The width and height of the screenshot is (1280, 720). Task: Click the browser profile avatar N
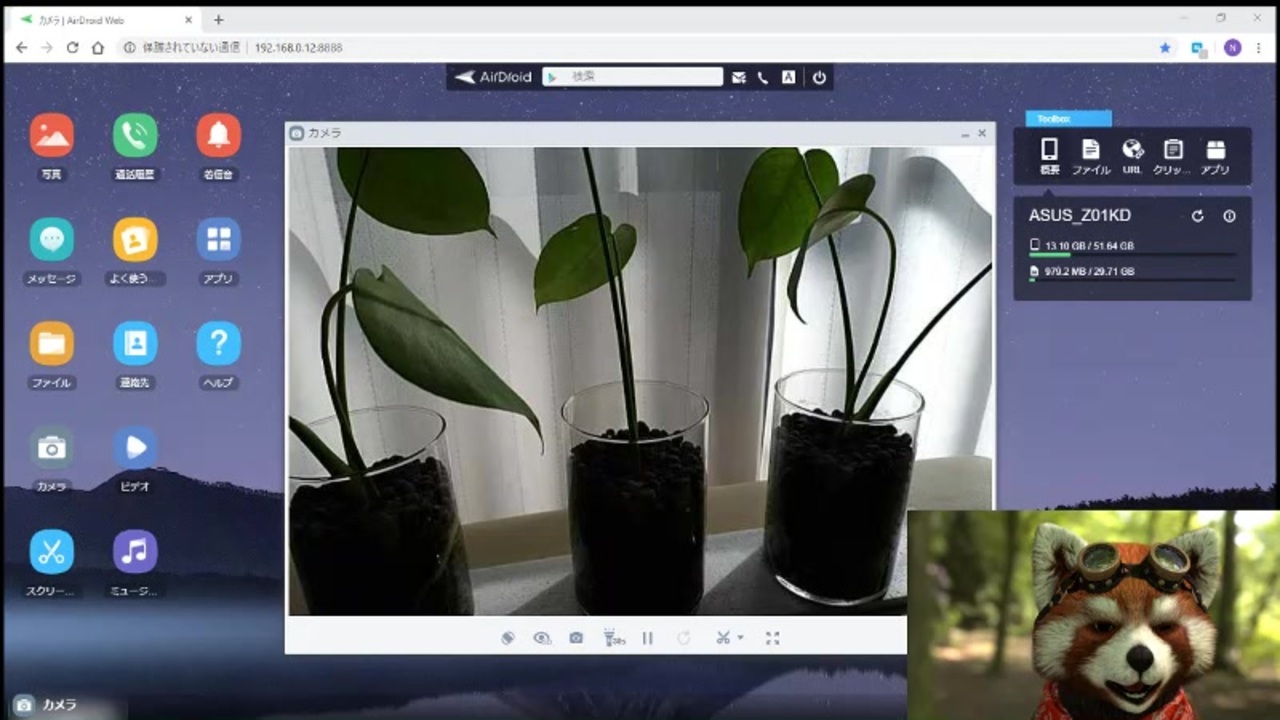coord(1232,47)
